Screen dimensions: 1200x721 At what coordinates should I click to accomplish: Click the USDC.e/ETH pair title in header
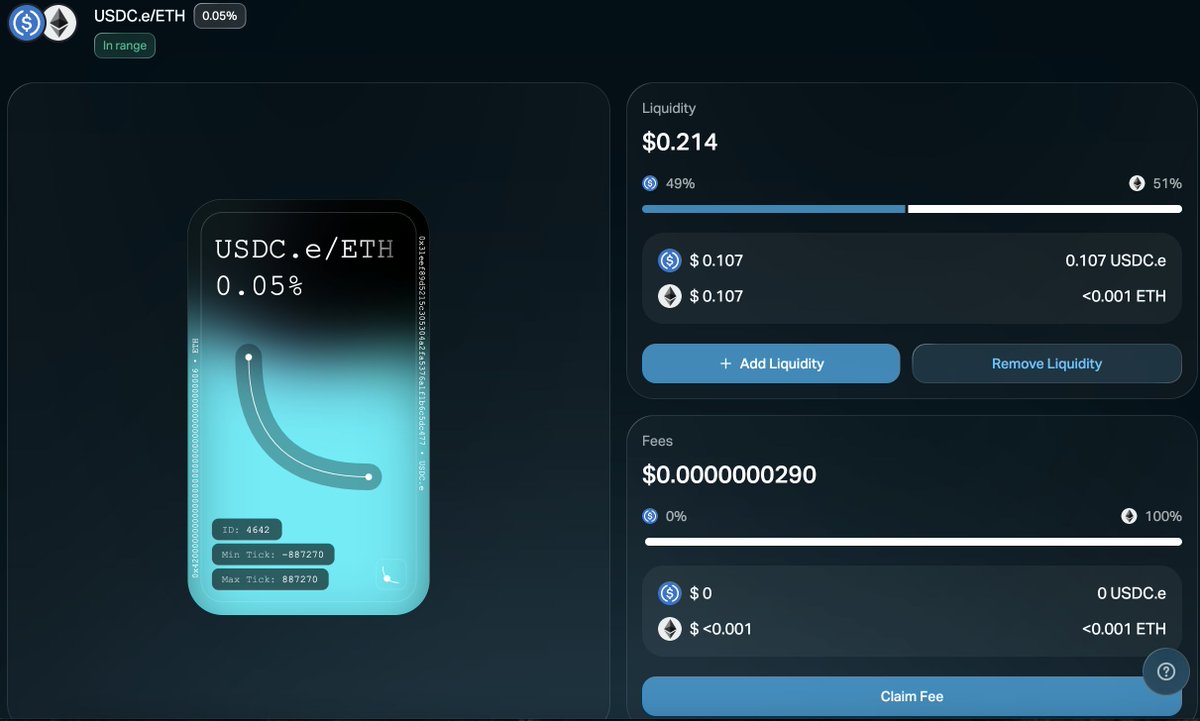click(138, 15)
